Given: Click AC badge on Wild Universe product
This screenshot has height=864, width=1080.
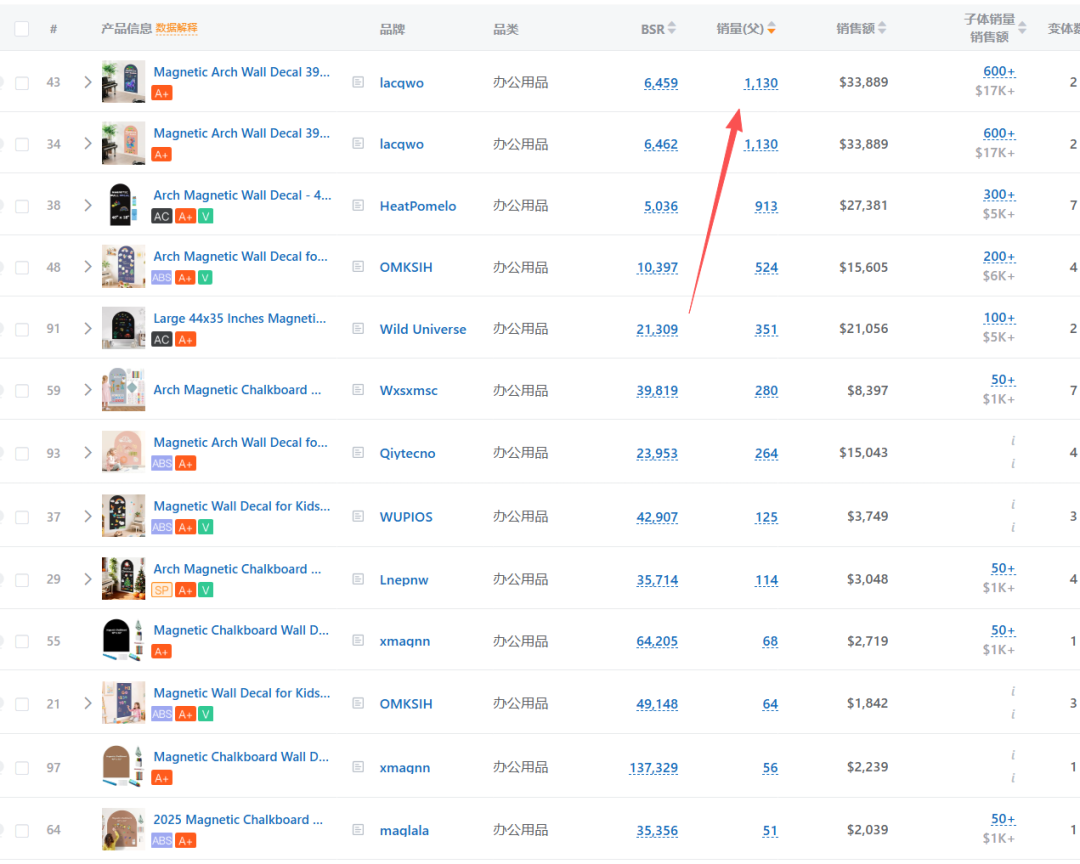Looking at the screenshot, I should click(161, 340).
